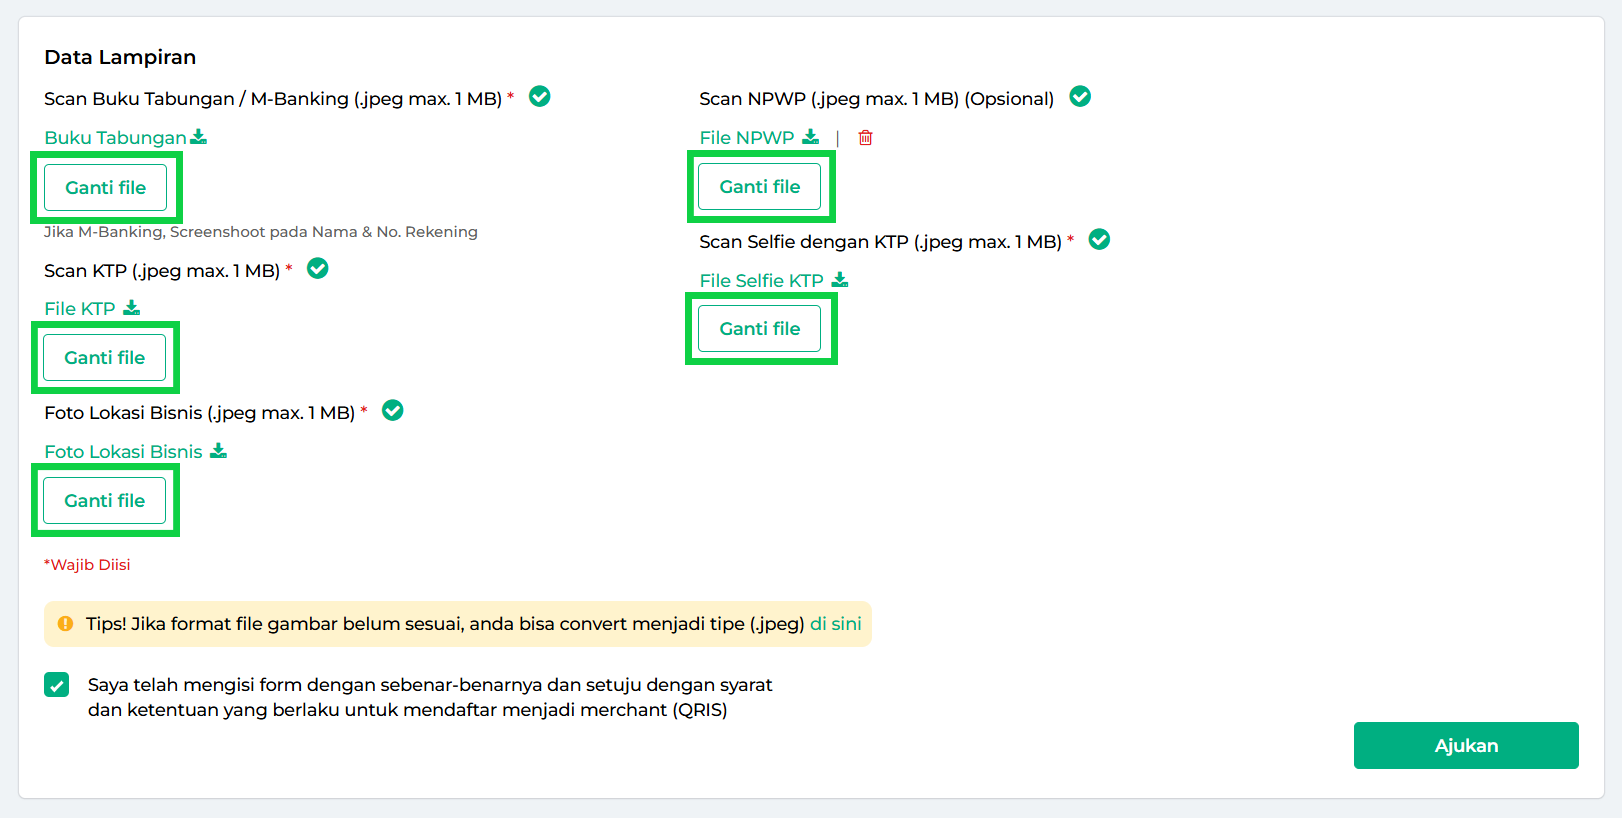Click download icon next to Buku Tabungan

click(199, 137)
